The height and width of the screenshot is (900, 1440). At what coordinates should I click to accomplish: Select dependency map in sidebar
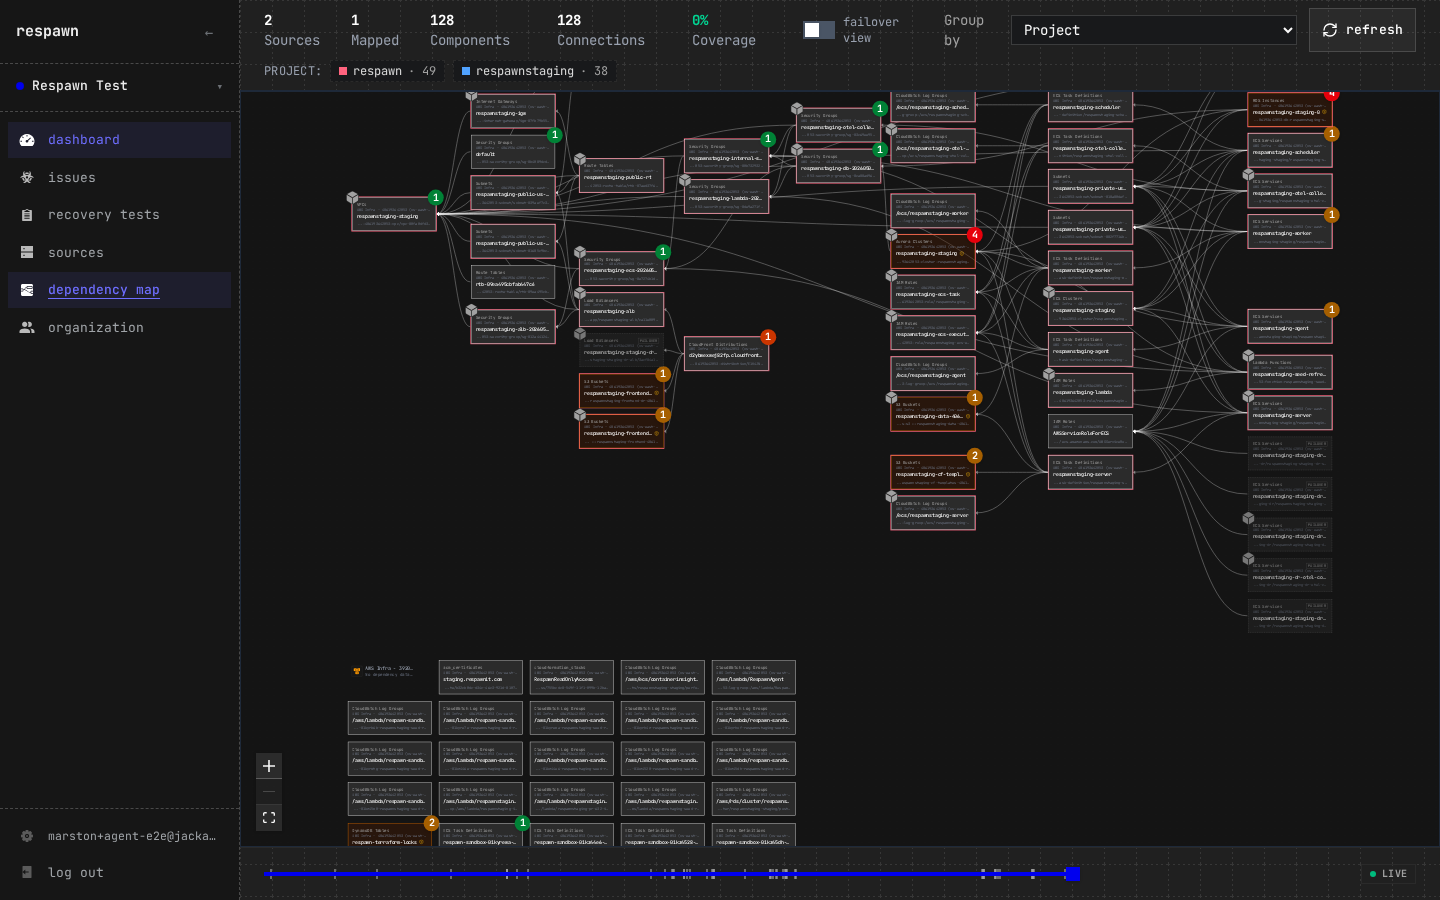point(119,290)
